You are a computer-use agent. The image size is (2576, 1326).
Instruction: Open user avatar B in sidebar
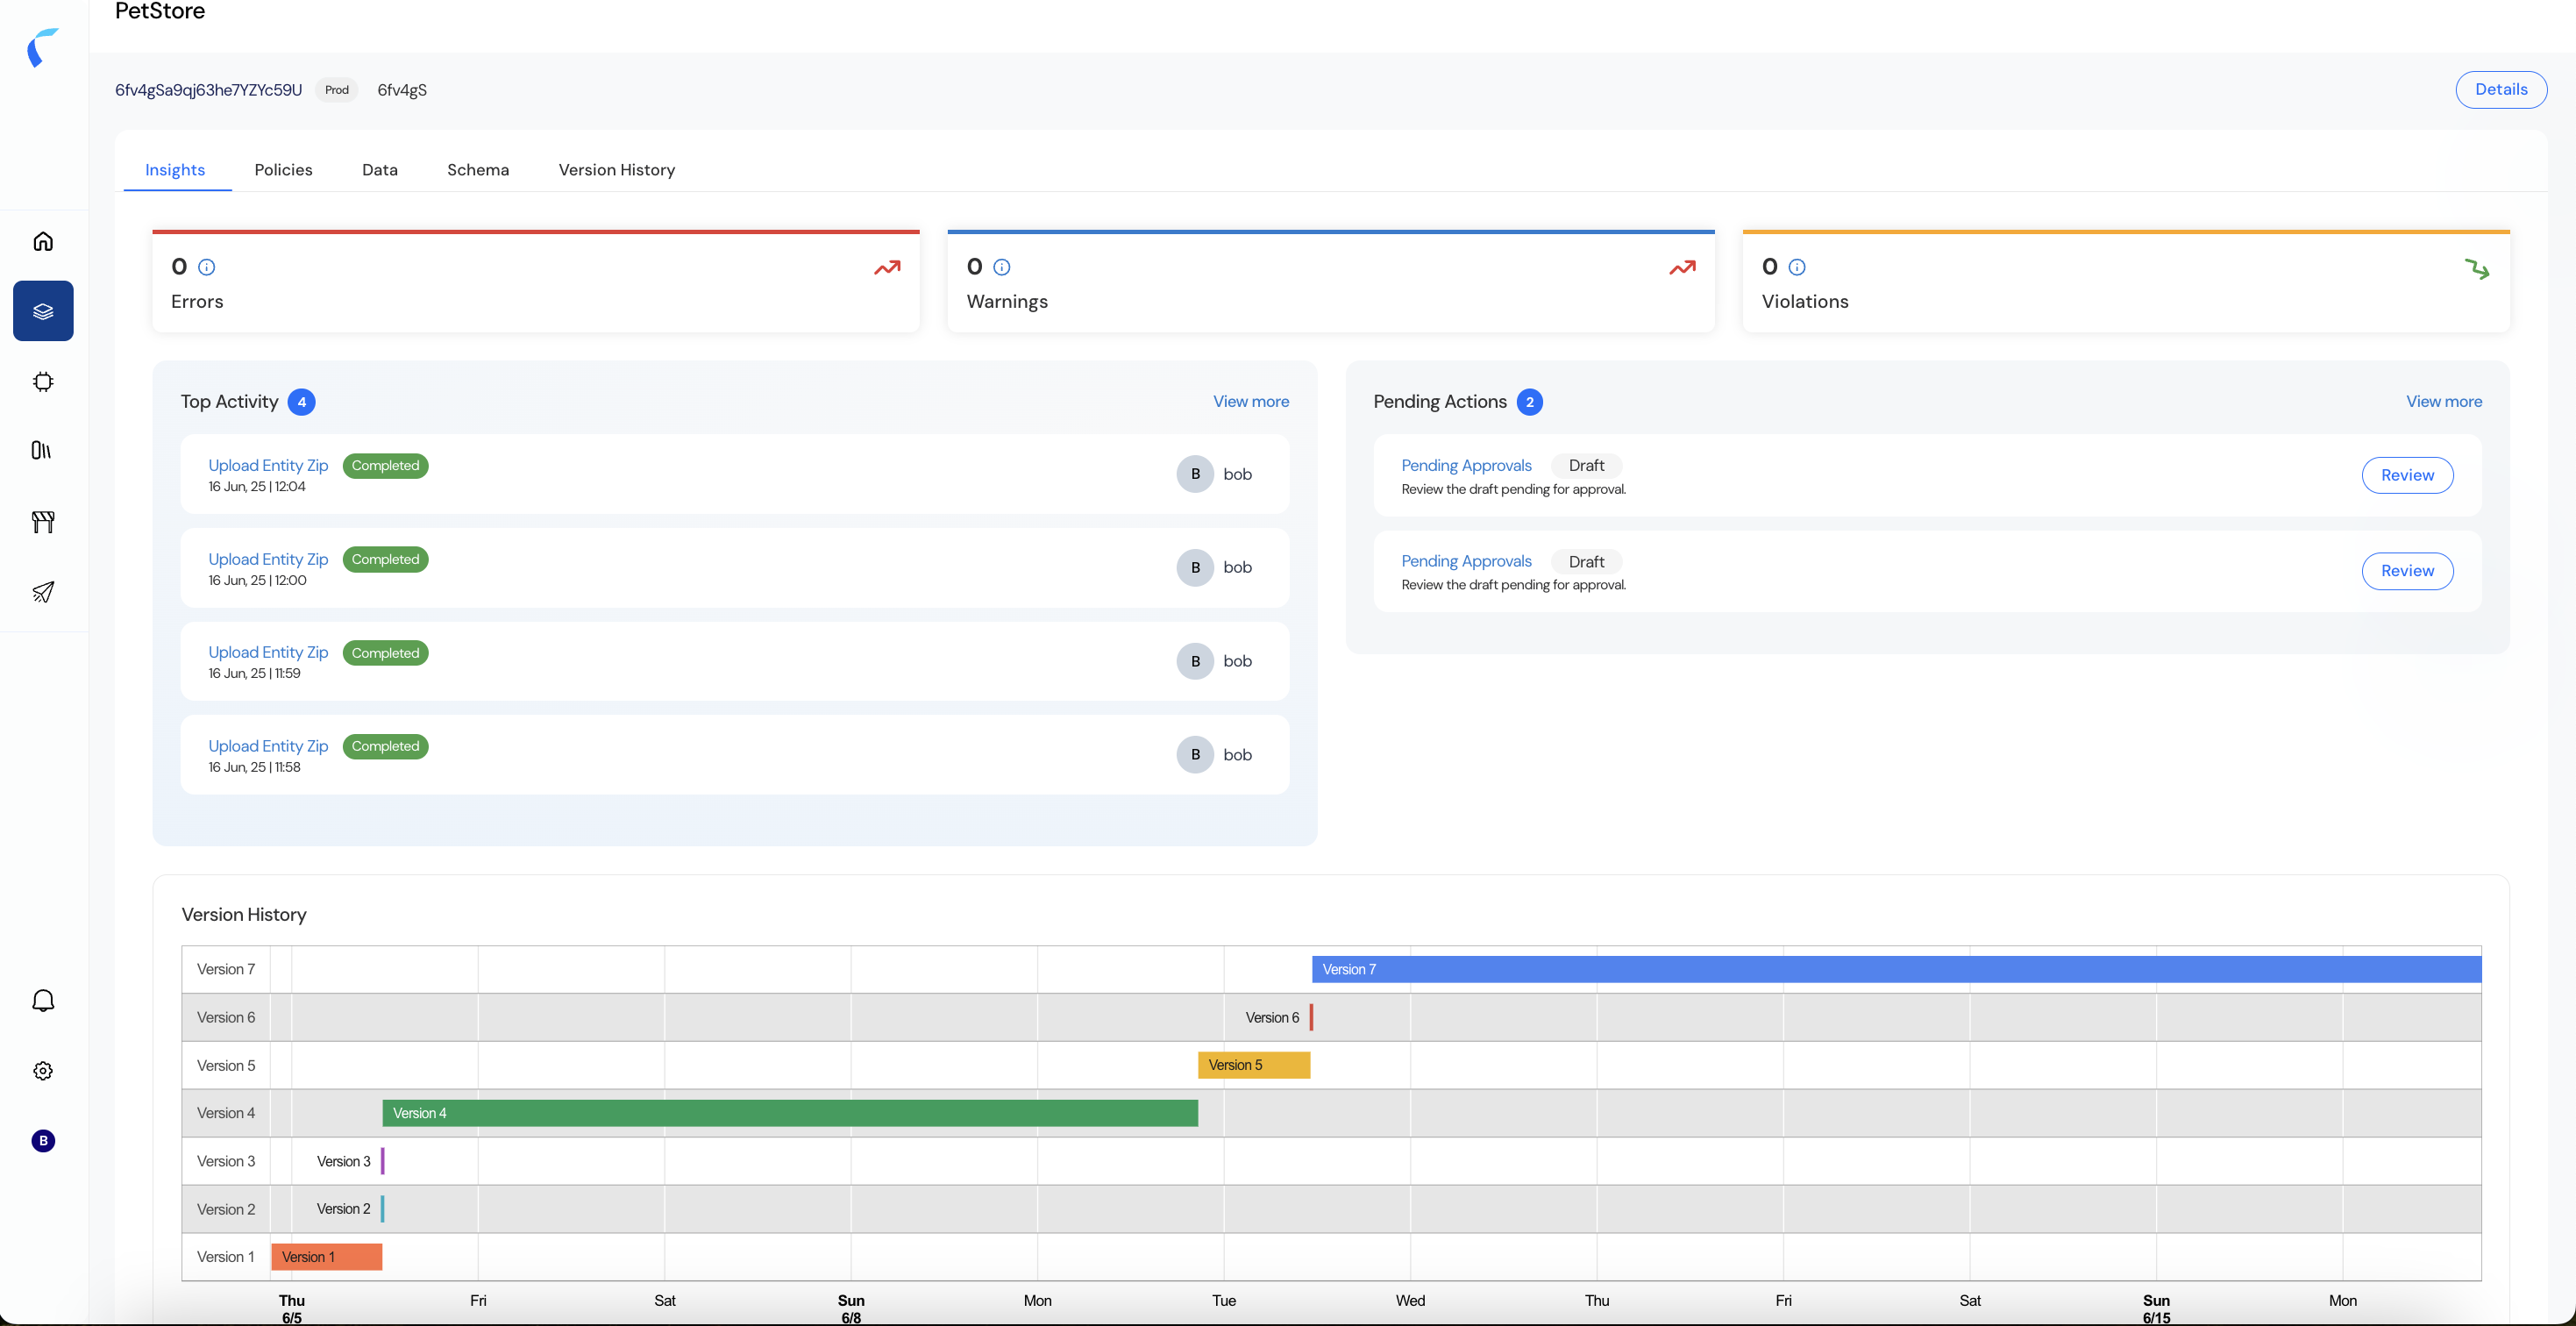tap(43, 1141)
